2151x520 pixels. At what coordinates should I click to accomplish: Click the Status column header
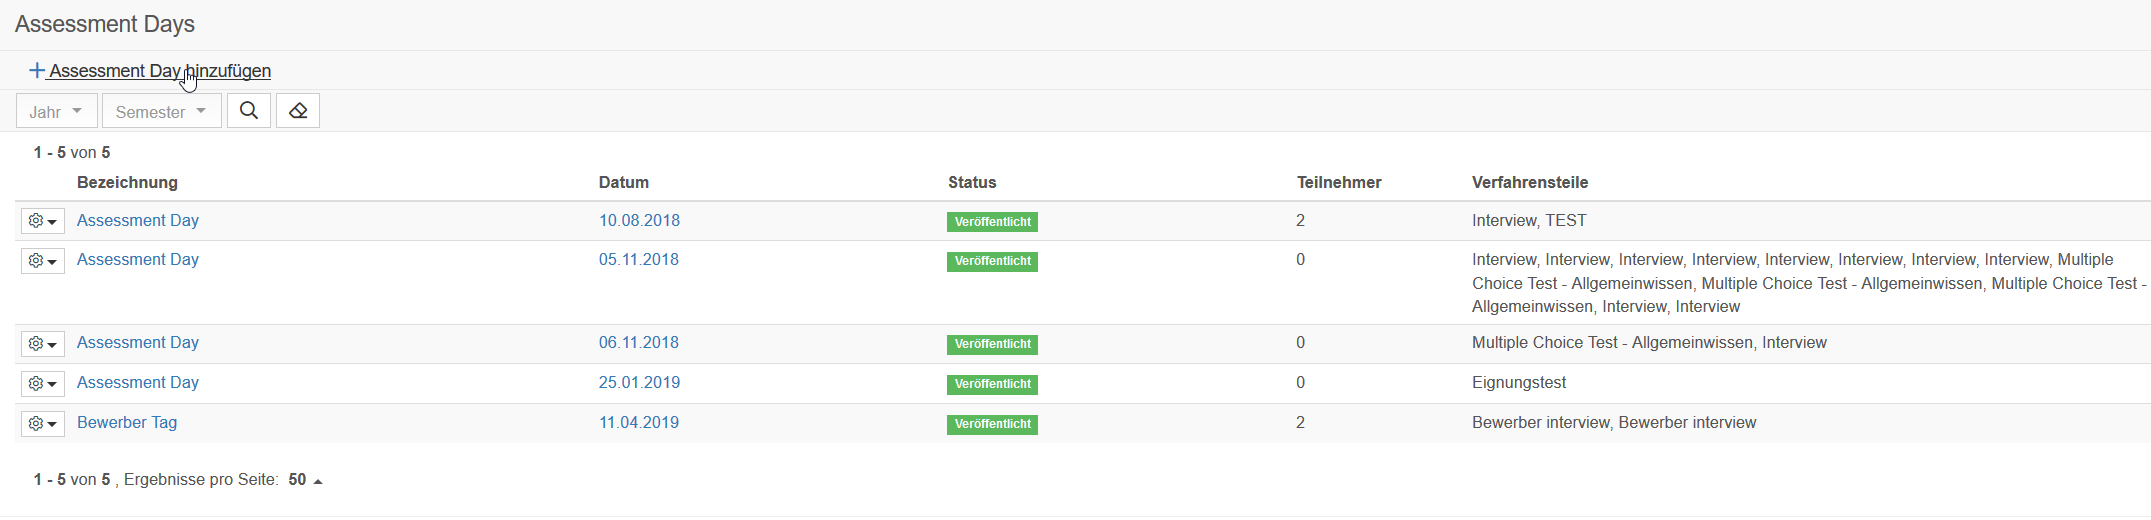(x=972, y=182)
